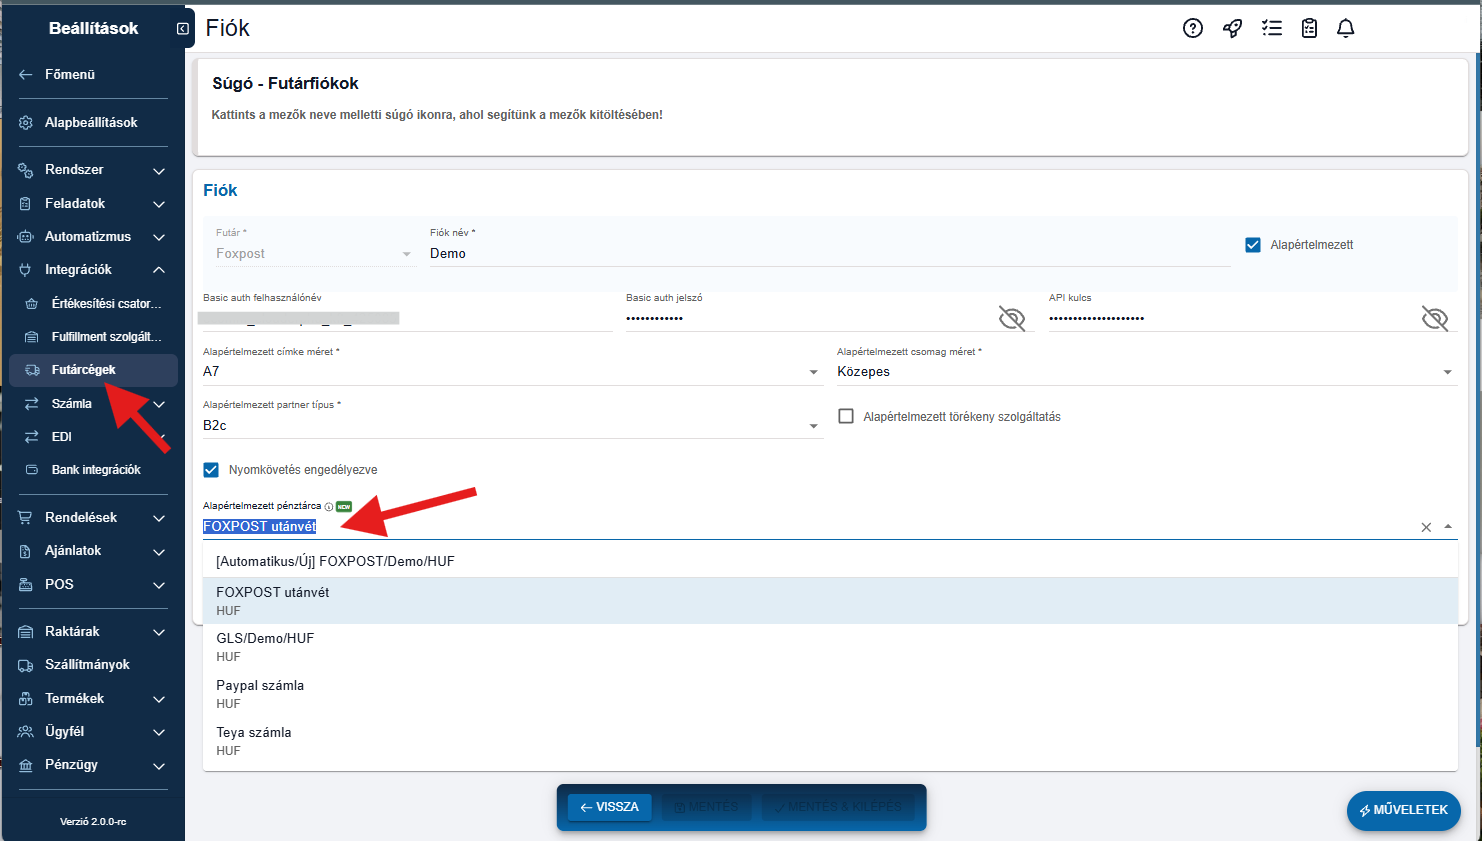Reveal the hidden API kulcs value
Screen dimensions: 1482x841
(x=1435, y=318)
